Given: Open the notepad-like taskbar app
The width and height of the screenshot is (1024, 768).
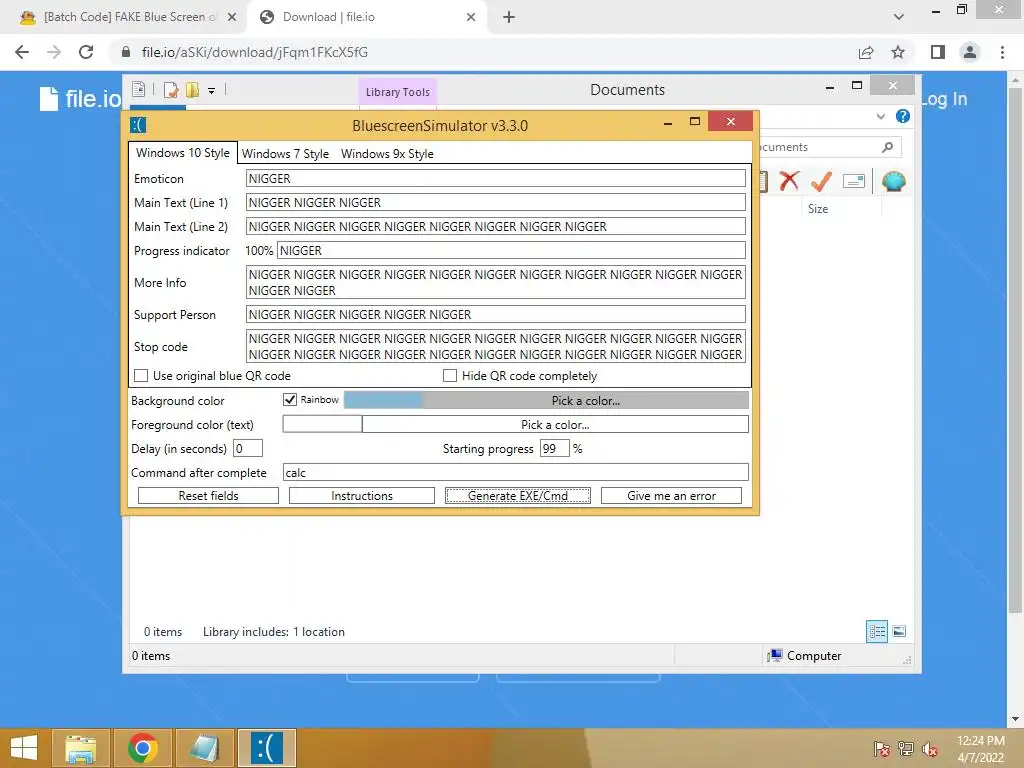Looking at the screenshot, I should (x=204, y=748).
